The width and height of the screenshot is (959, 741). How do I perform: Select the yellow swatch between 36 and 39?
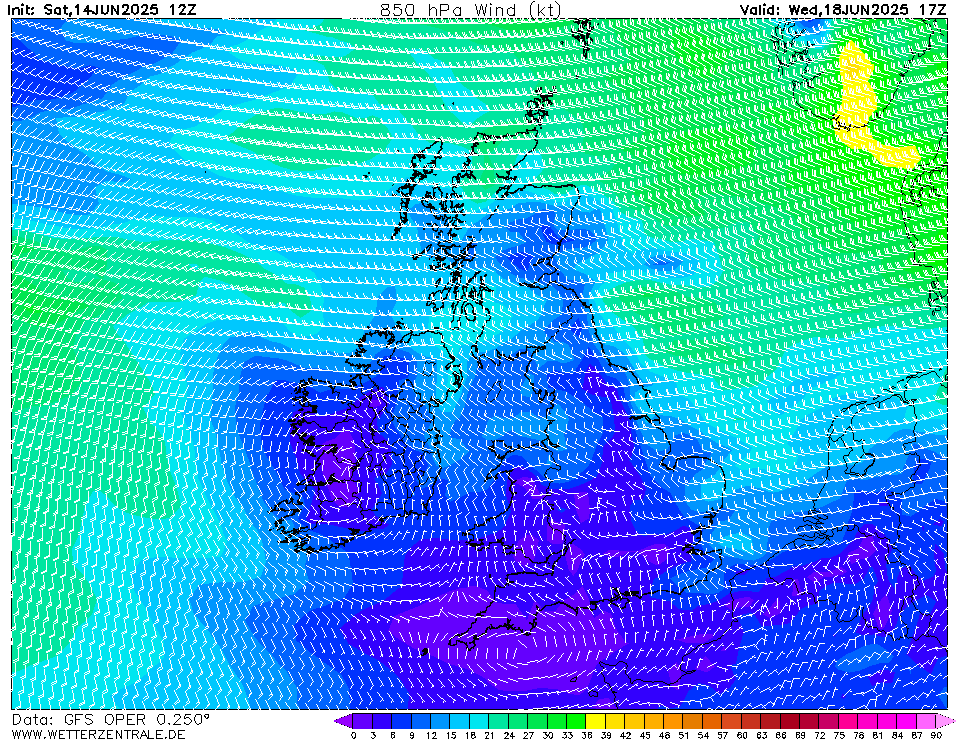596,721
